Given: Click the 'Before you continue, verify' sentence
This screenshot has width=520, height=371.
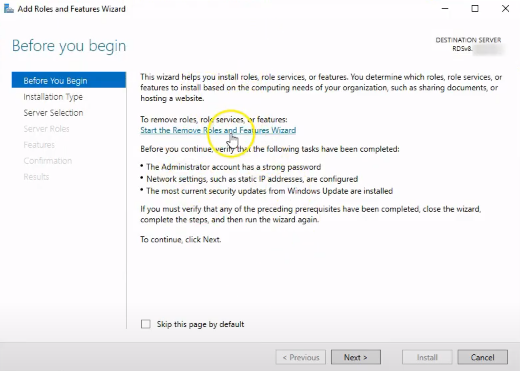Looking at the screenshot, I should pos(270,149).
